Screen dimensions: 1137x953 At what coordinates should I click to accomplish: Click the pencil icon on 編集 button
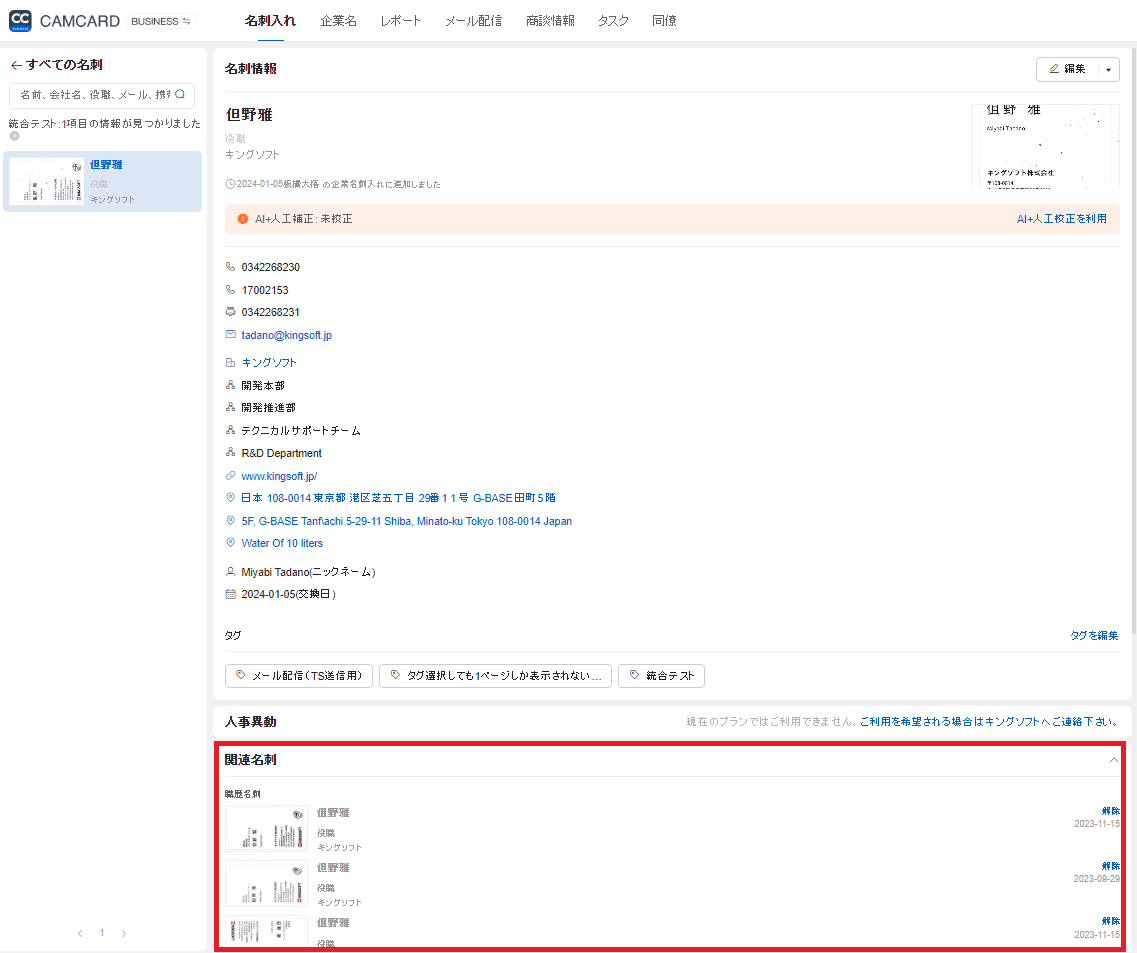tap(1054, 69)
